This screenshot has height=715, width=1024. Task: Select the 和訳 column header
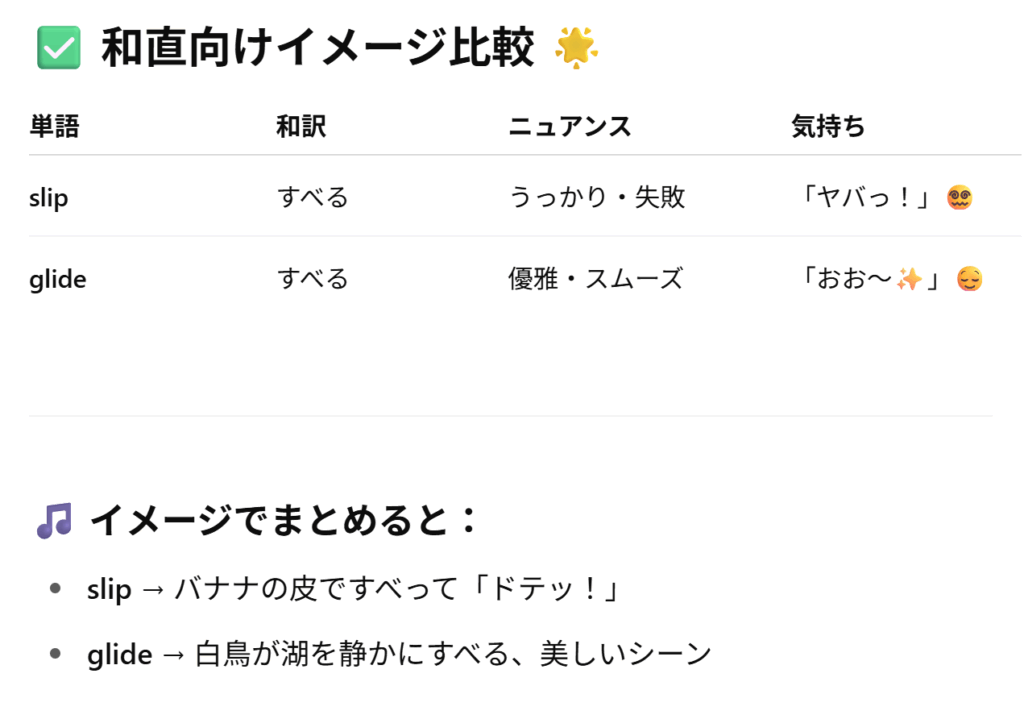[x=301, y=126]
